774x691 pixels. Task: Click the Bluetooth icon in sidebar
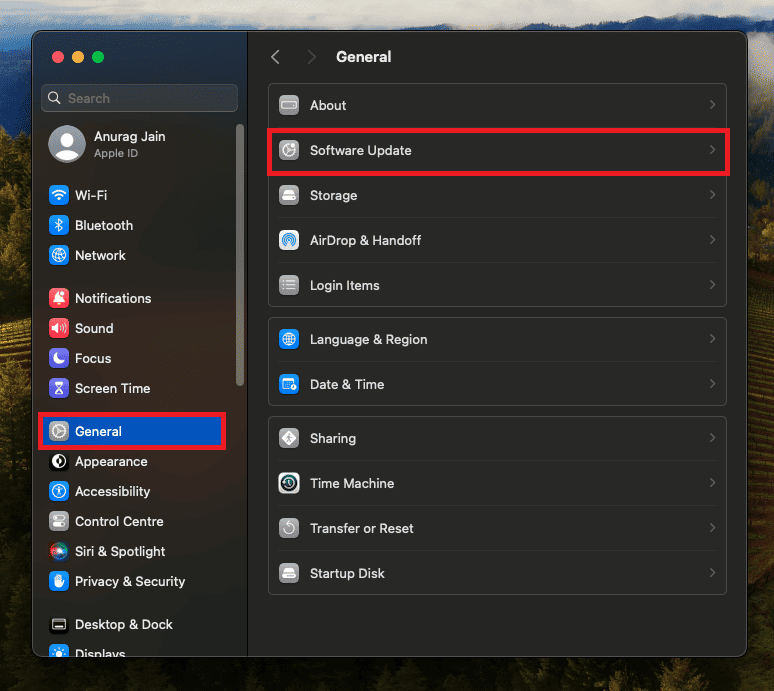[x=59, y=225]
